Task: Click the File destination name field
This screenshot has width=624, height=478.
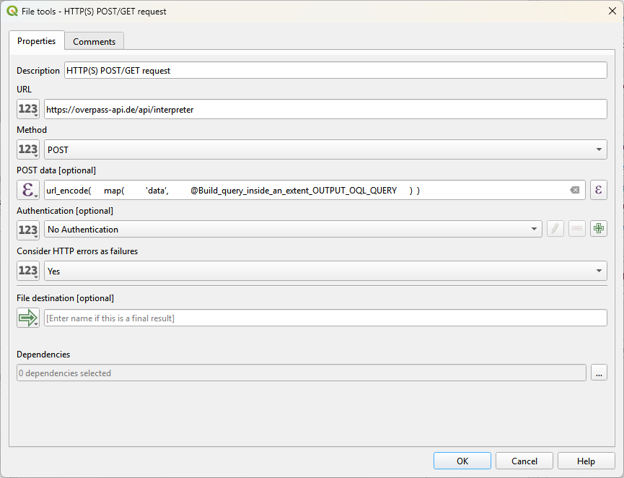Action: [326, 318]
